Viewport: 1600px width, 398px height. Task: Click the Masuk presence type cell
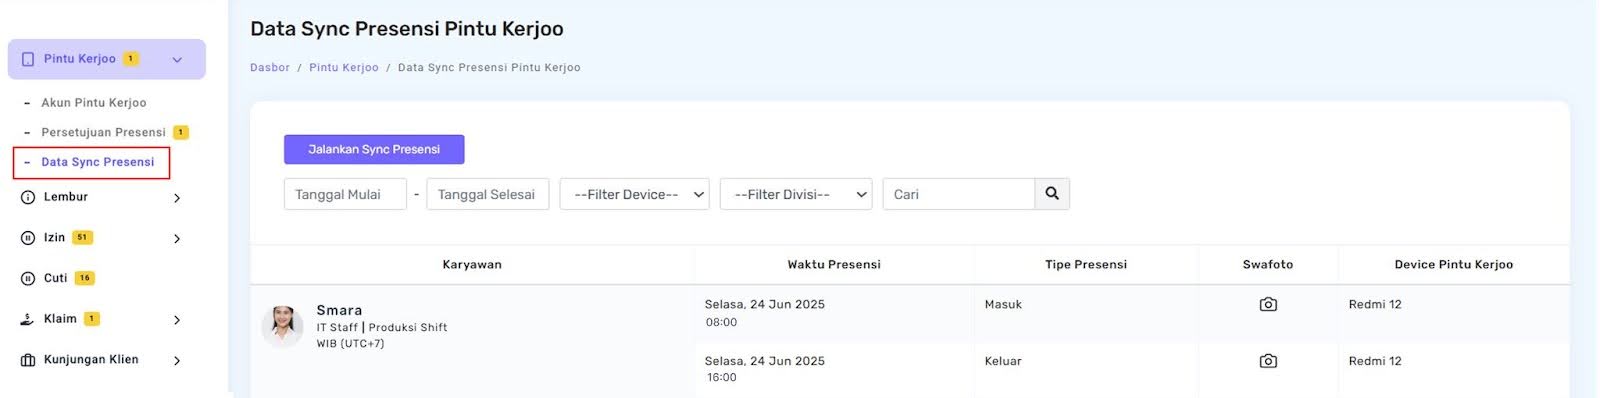pyautogui.click(x=1003, y=305)
